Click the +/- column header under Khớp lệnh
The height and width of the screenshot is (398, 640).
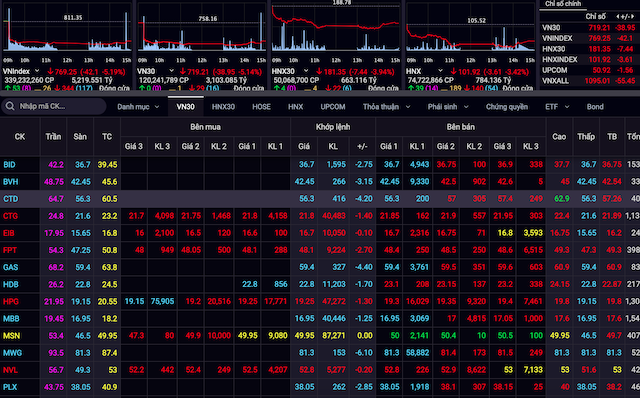pyautogui.click(x=362, y=147)
